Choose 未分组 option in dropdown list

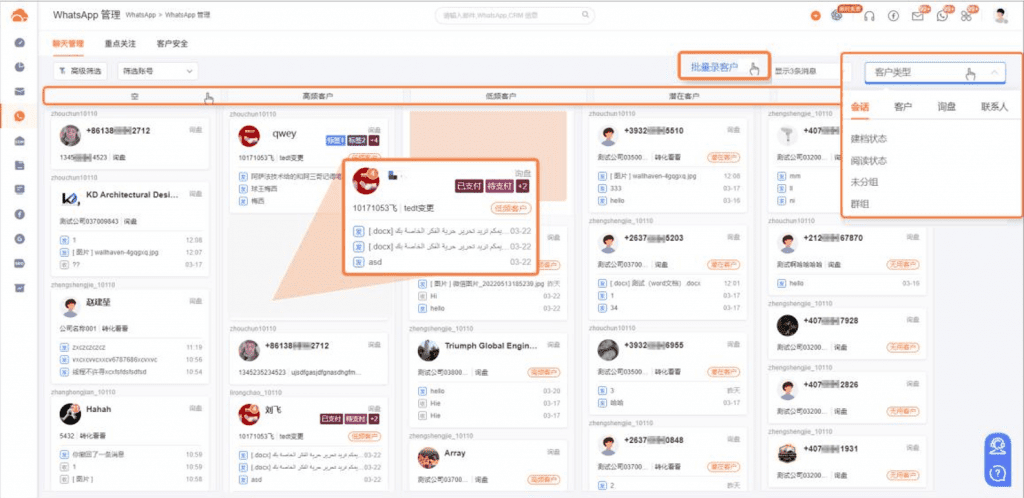[864, 182]
